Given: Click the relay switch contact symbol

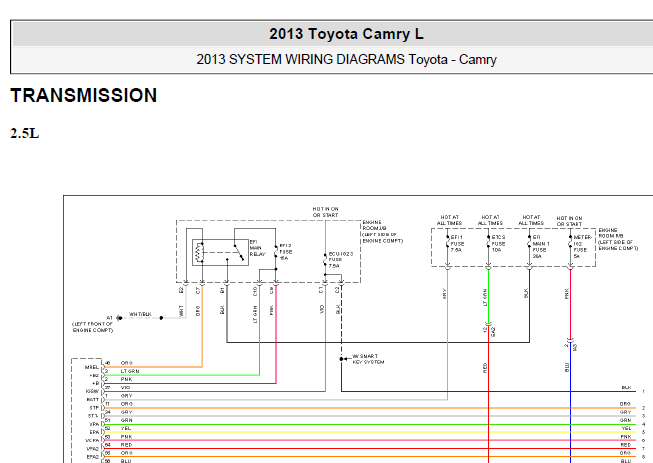Looking at the screenshot, I should [x=239, y=252].
